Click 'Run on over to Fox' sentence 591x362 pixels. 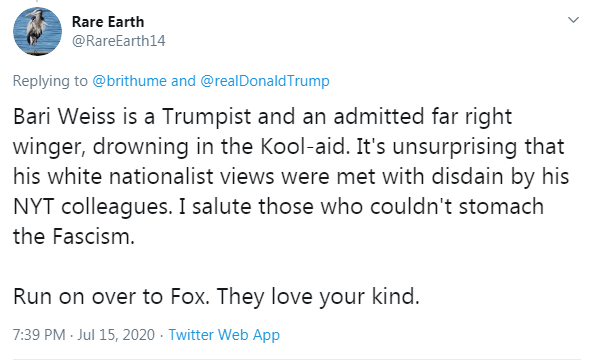(x=111, y=296)
